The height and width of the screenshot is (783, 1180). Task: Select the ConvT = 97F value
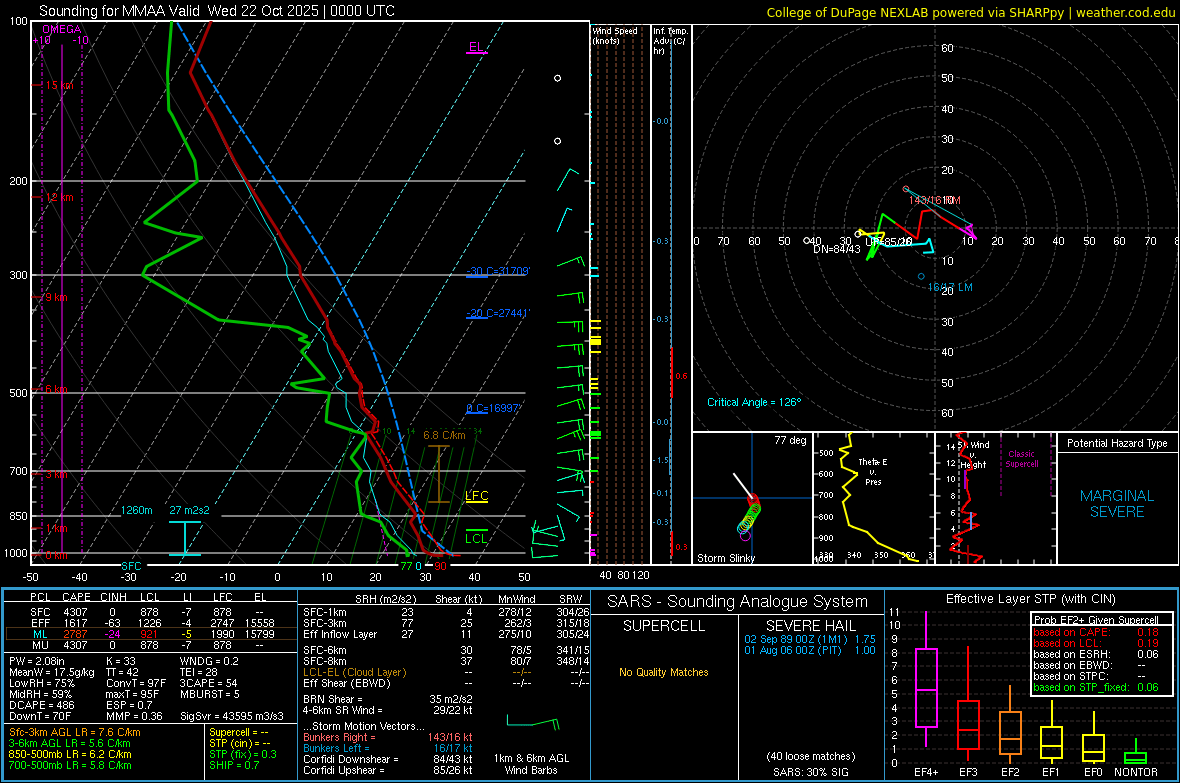click(x=136, y=684)
